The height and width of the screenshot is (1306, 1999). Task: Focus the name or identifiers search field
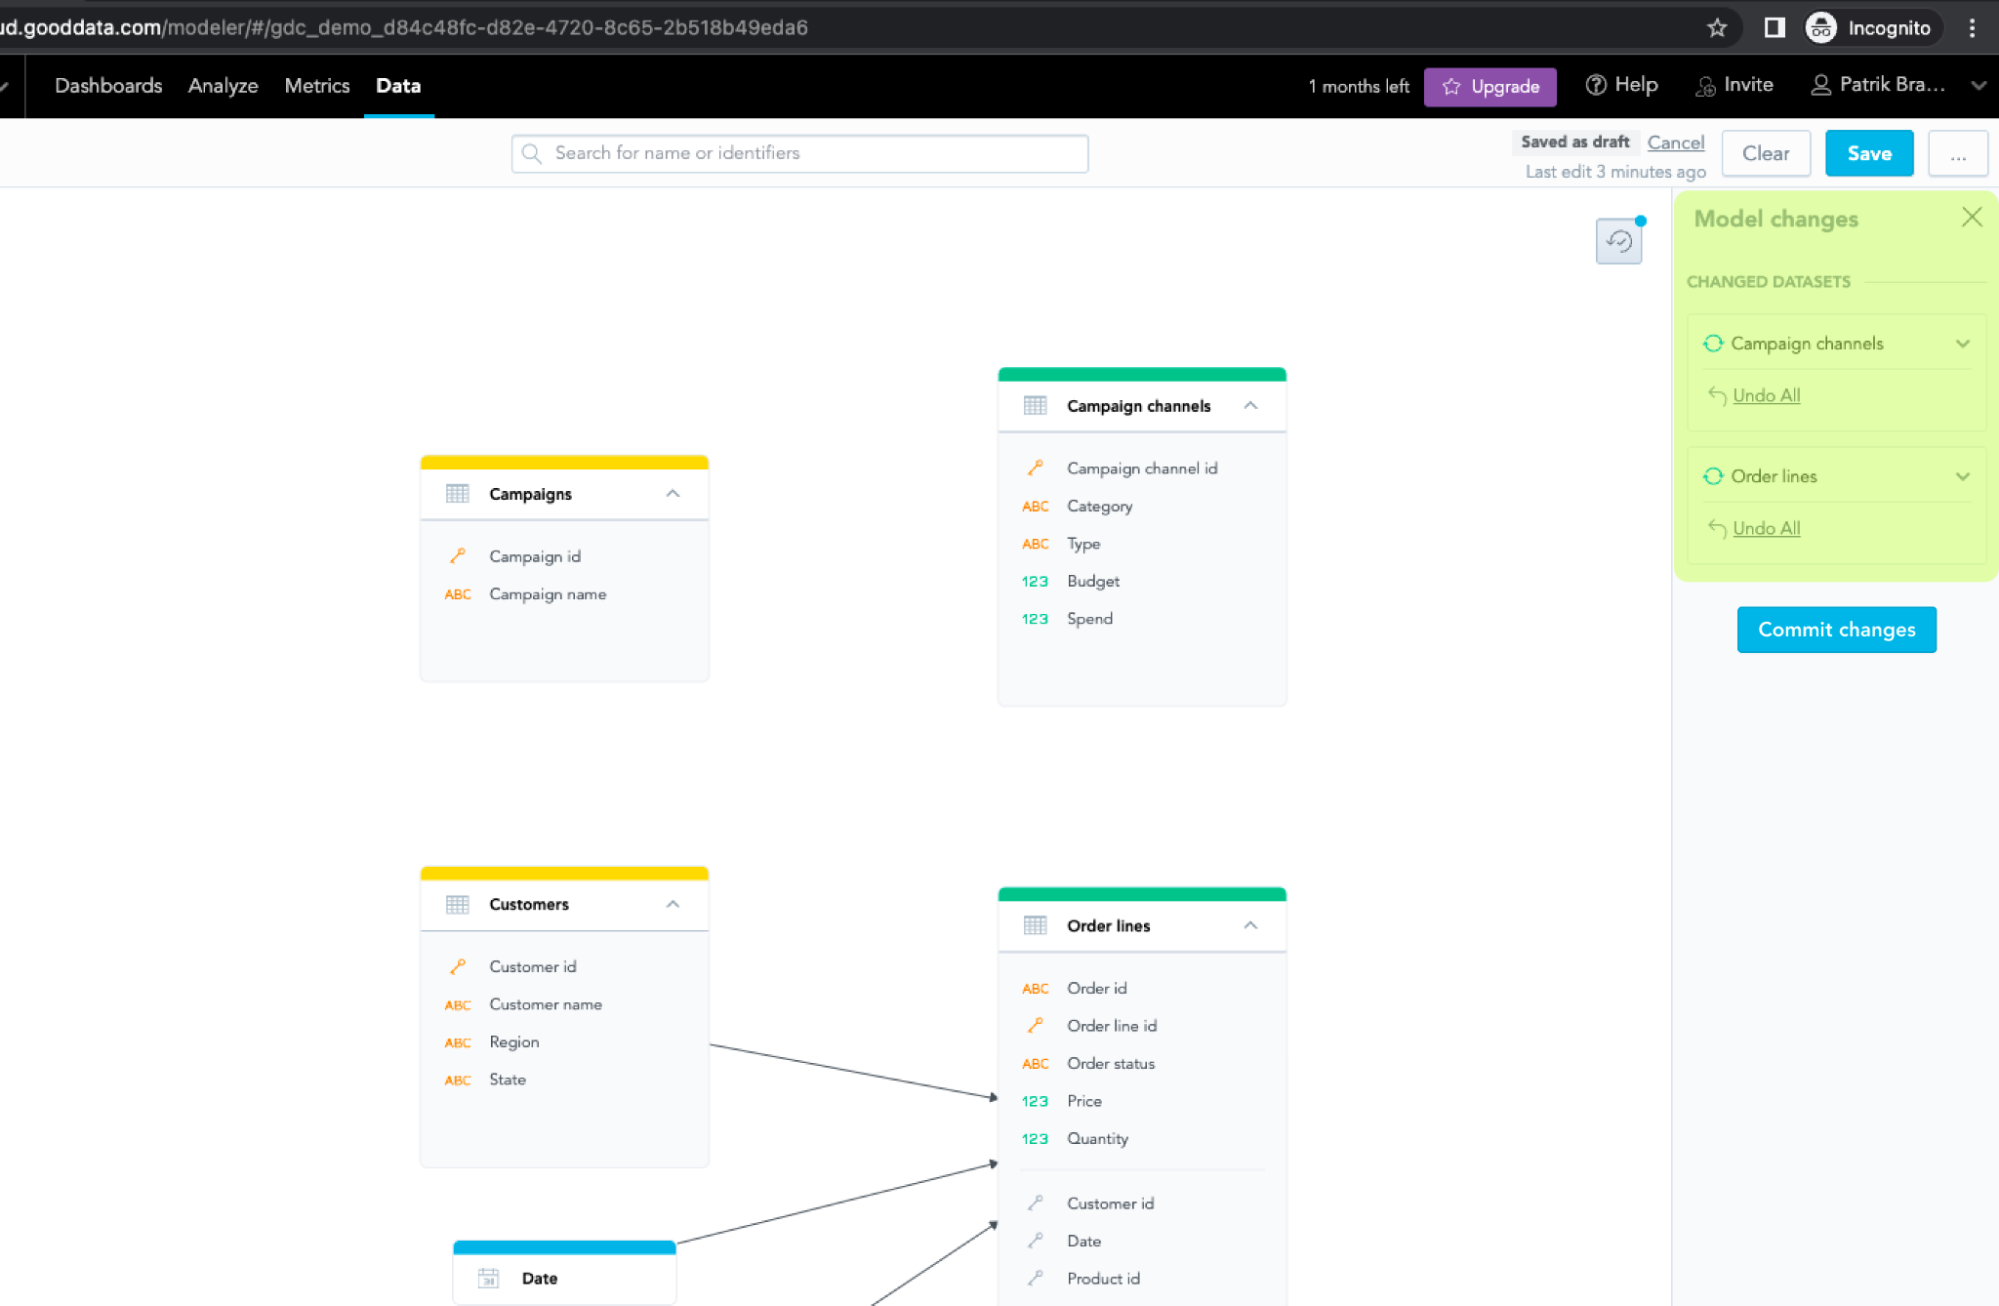click(x=800, y=153)
